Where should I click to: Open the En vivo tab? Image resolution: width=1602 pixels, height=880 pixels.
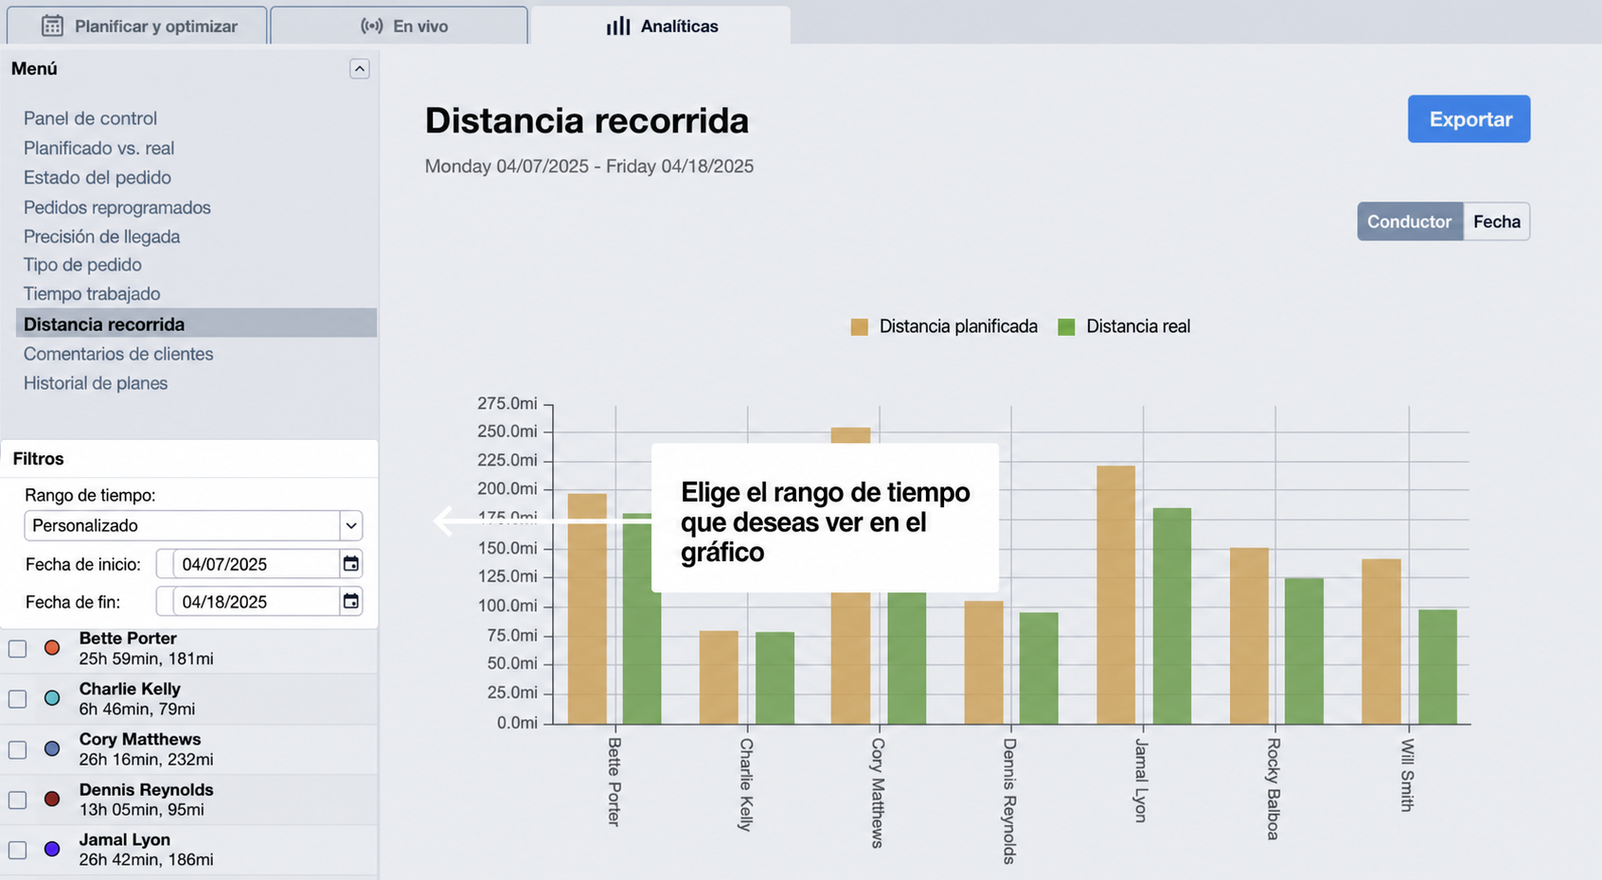399,26
